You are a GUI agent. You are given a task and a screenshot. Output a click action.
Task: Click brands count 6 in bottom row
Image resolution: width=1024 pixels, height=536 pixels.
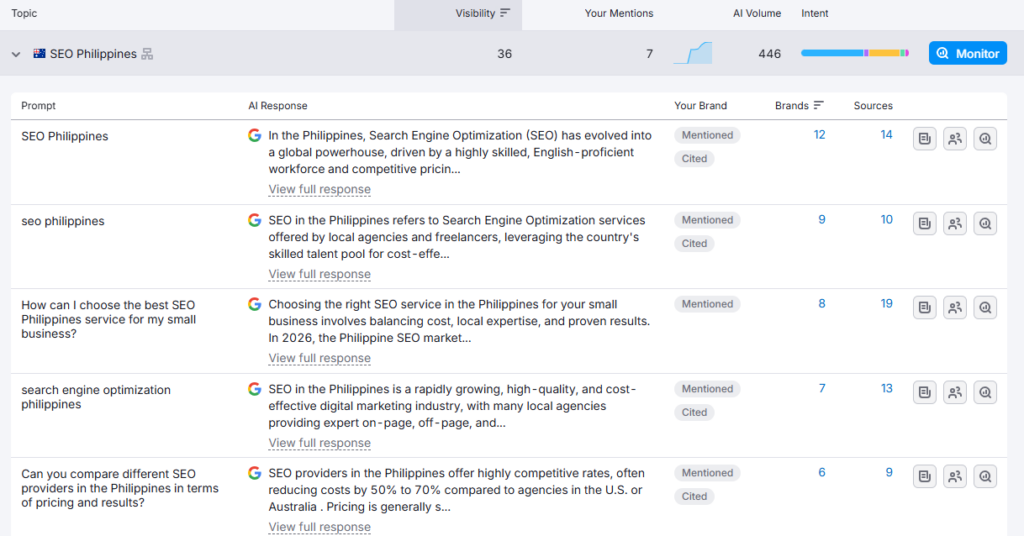tap(822, 472)
